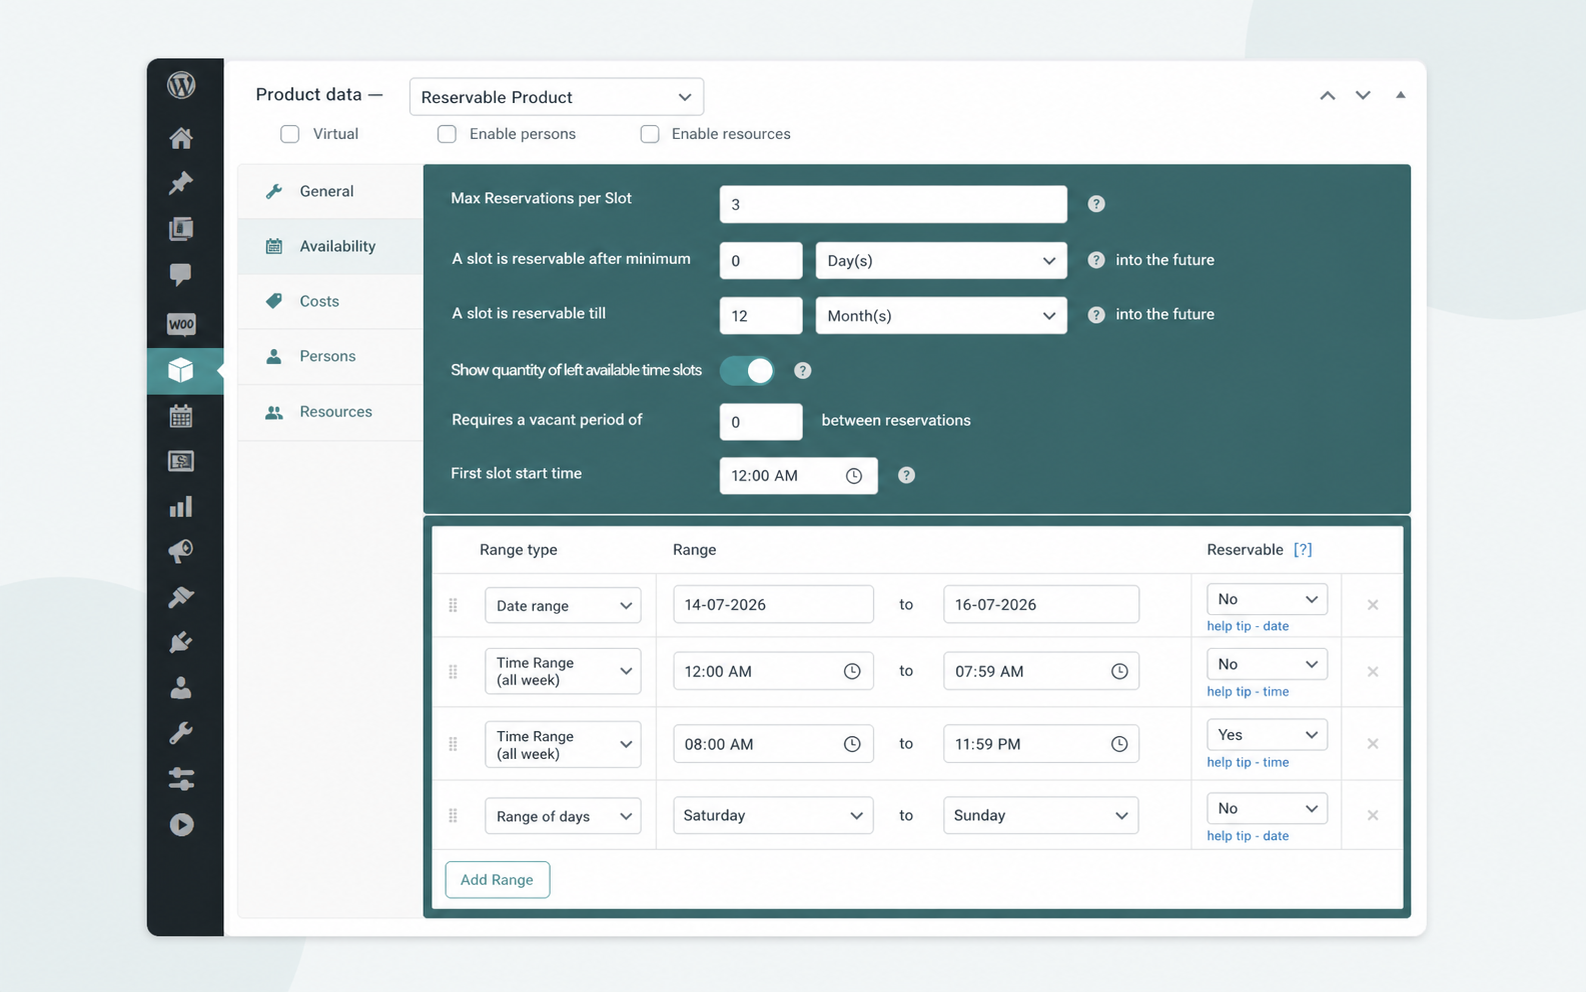The width and height of the screenshot is (1586, 992).
Task: Open the Month(s) unit dropdown
Action: [941, 315]
